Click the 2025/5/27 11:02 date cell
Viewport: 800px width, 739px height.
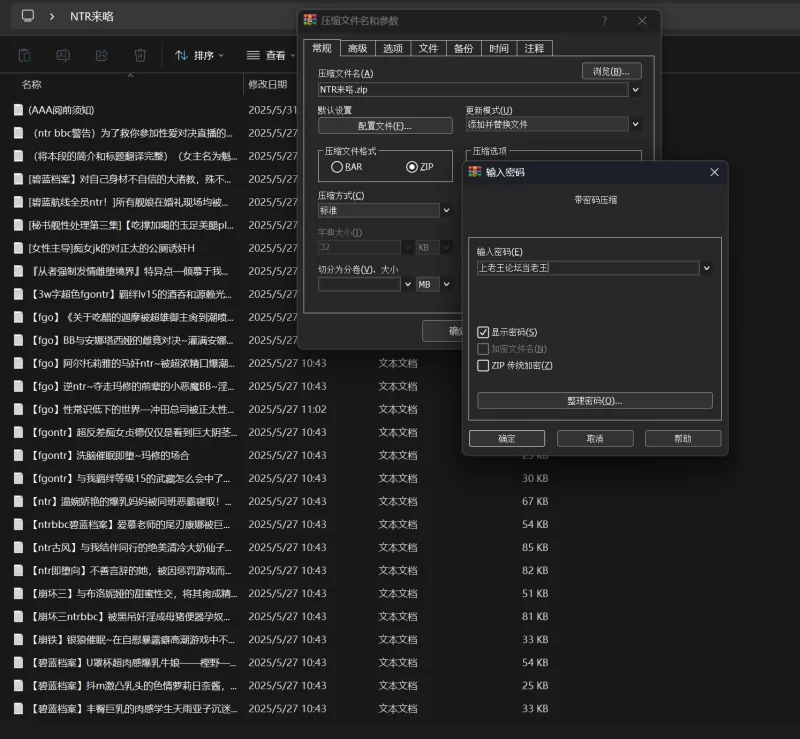[287, 409]
